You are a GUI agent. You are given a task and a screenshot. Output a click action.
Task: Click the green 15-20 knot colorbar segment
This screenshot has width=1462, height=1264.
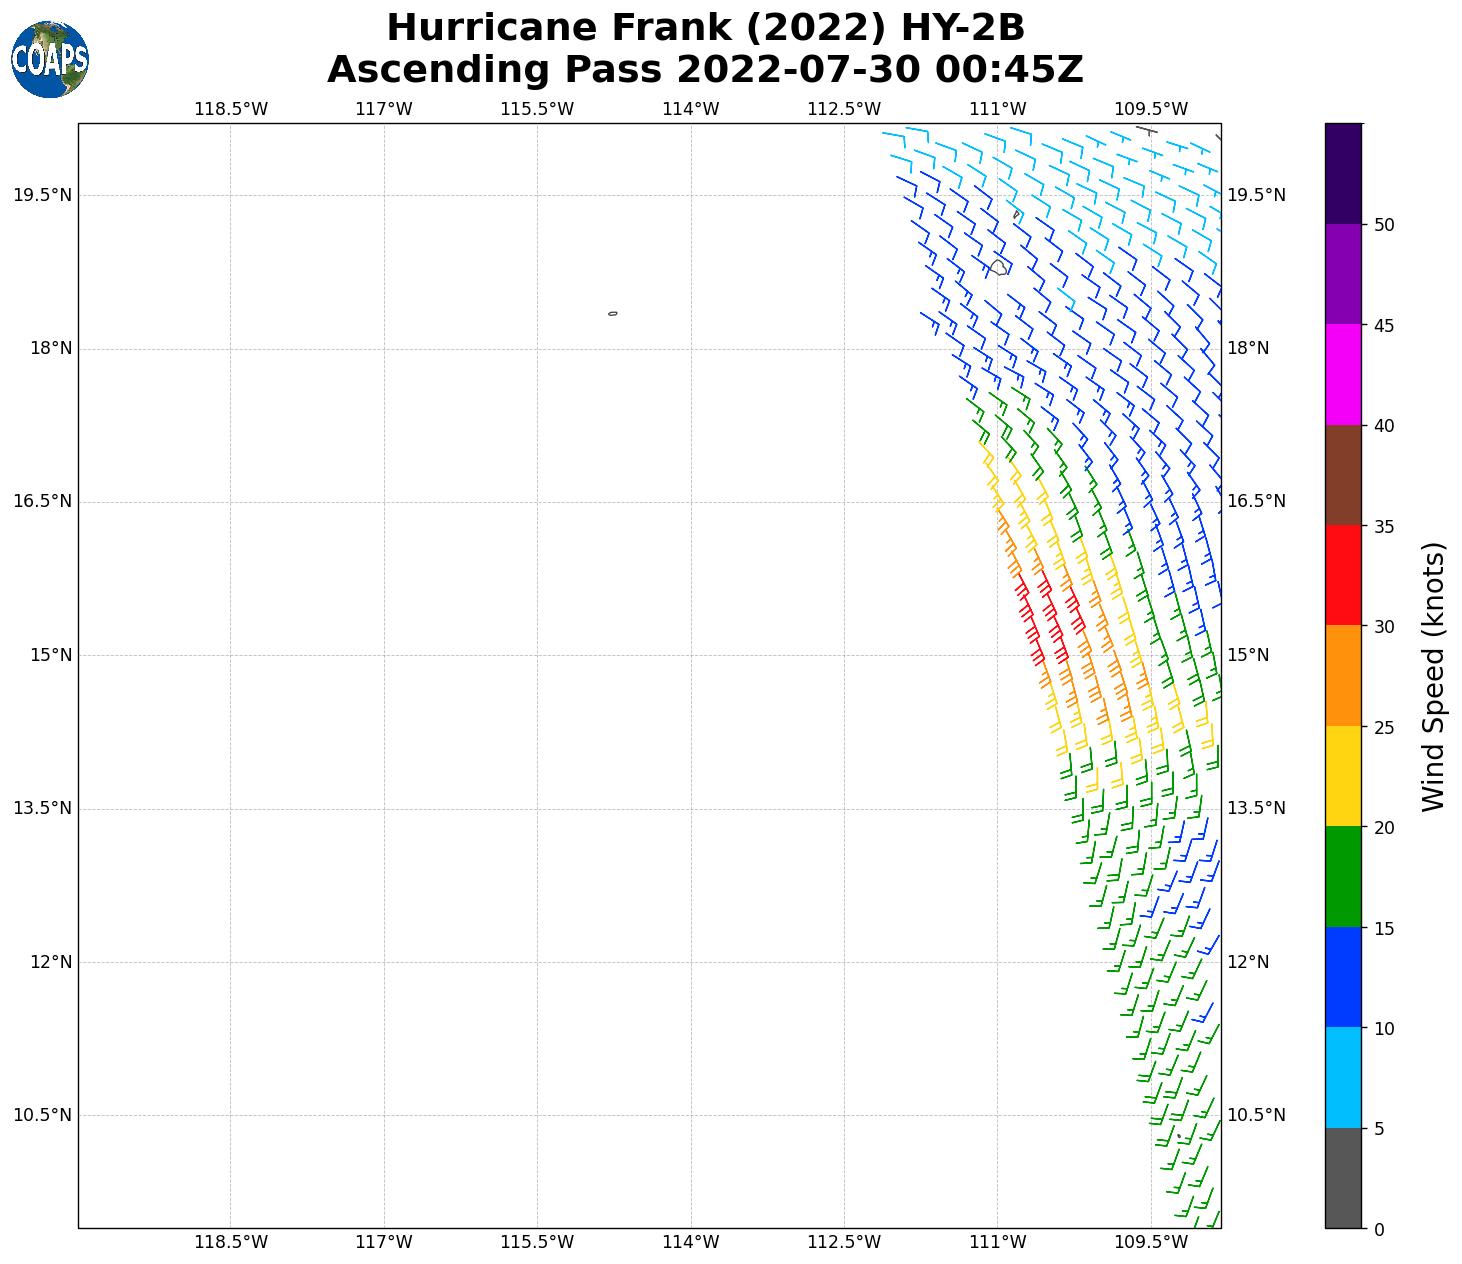1342,876
